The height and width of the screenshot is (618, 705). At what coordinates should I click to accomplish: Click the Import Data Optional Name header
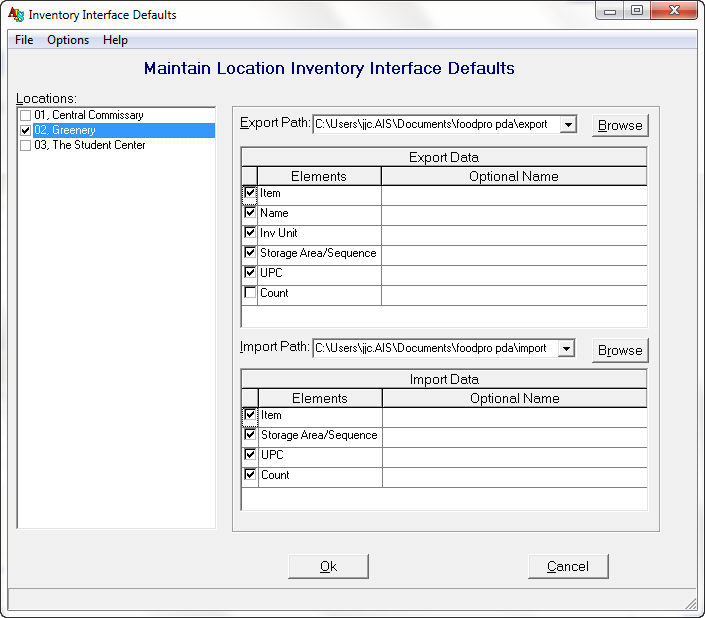(x=515, y=398)
